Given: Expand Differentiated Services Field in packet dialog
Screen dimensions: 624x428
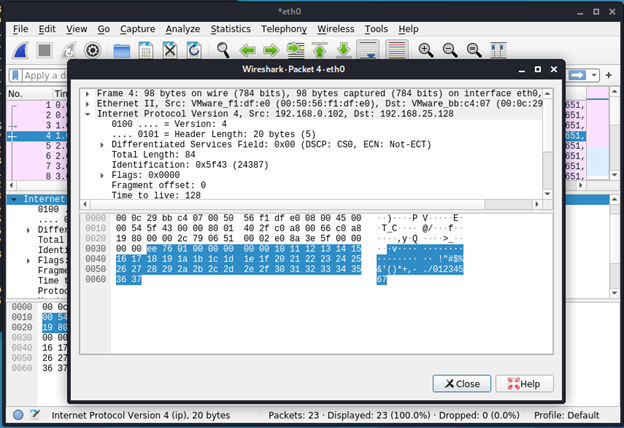Looking at the screenshot, I should point(102,145).
